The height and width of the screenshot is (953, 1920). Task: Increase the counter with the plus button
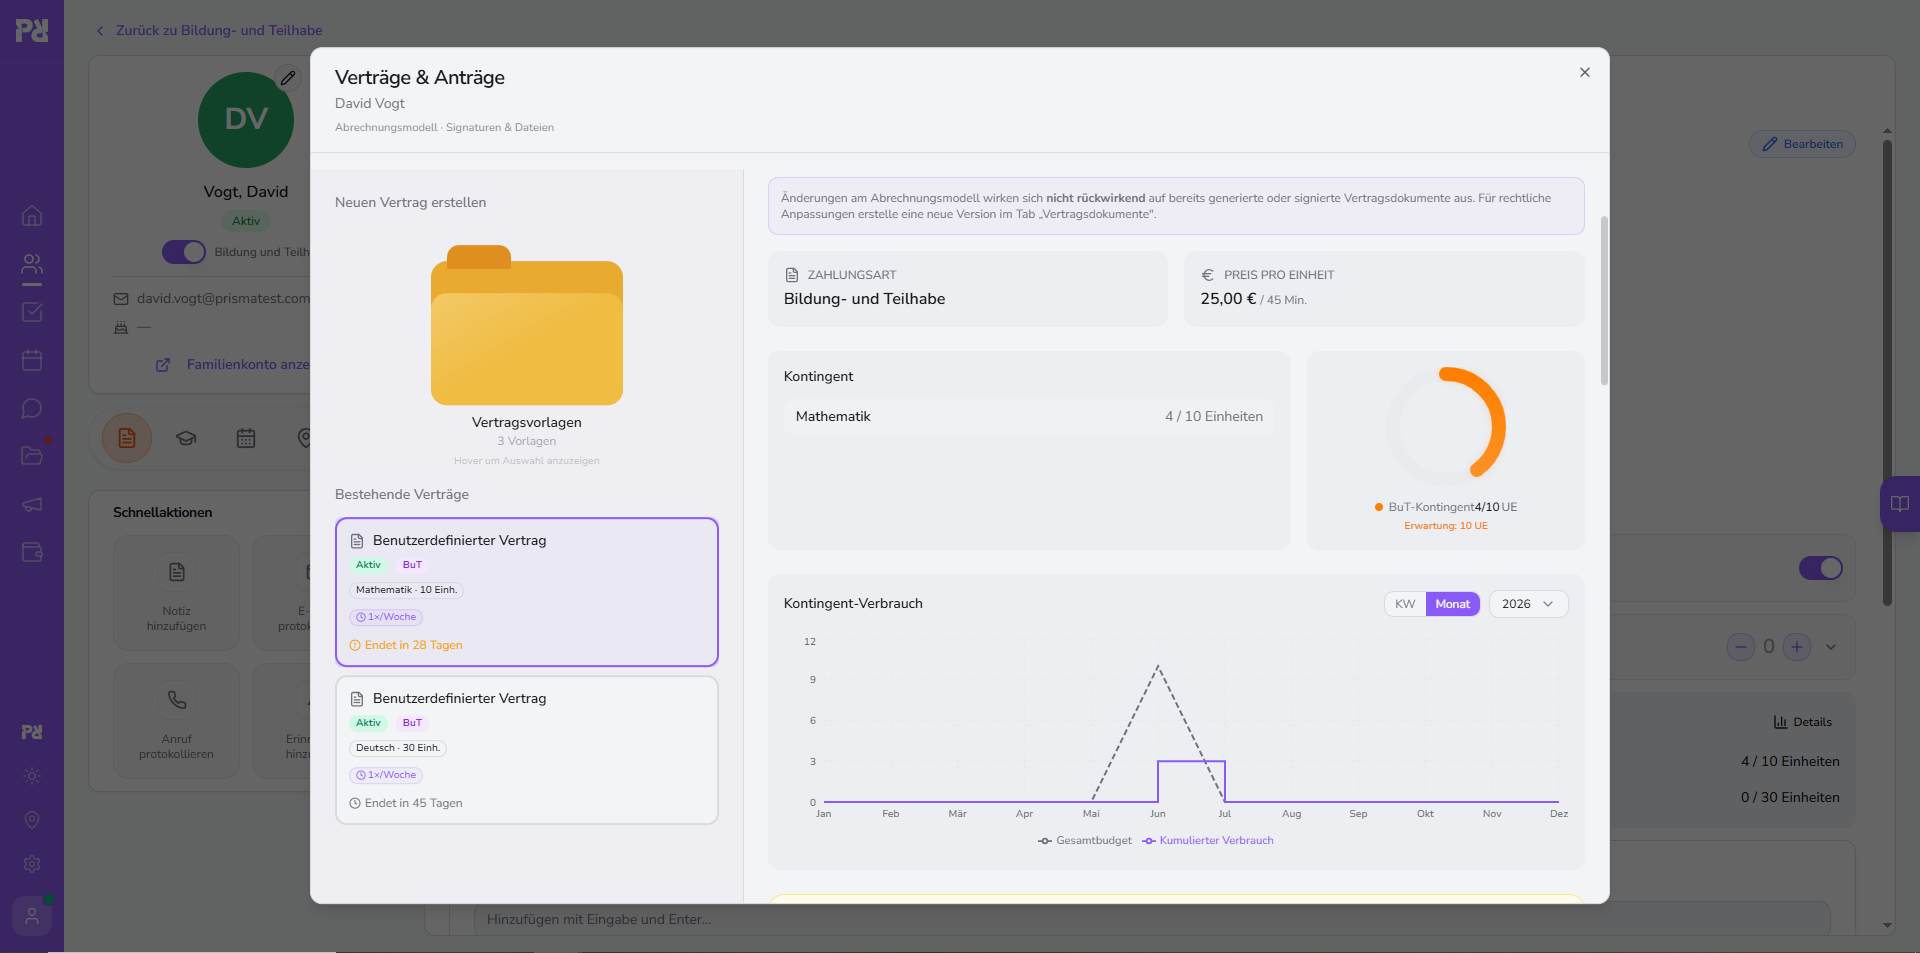point(1797,647)
